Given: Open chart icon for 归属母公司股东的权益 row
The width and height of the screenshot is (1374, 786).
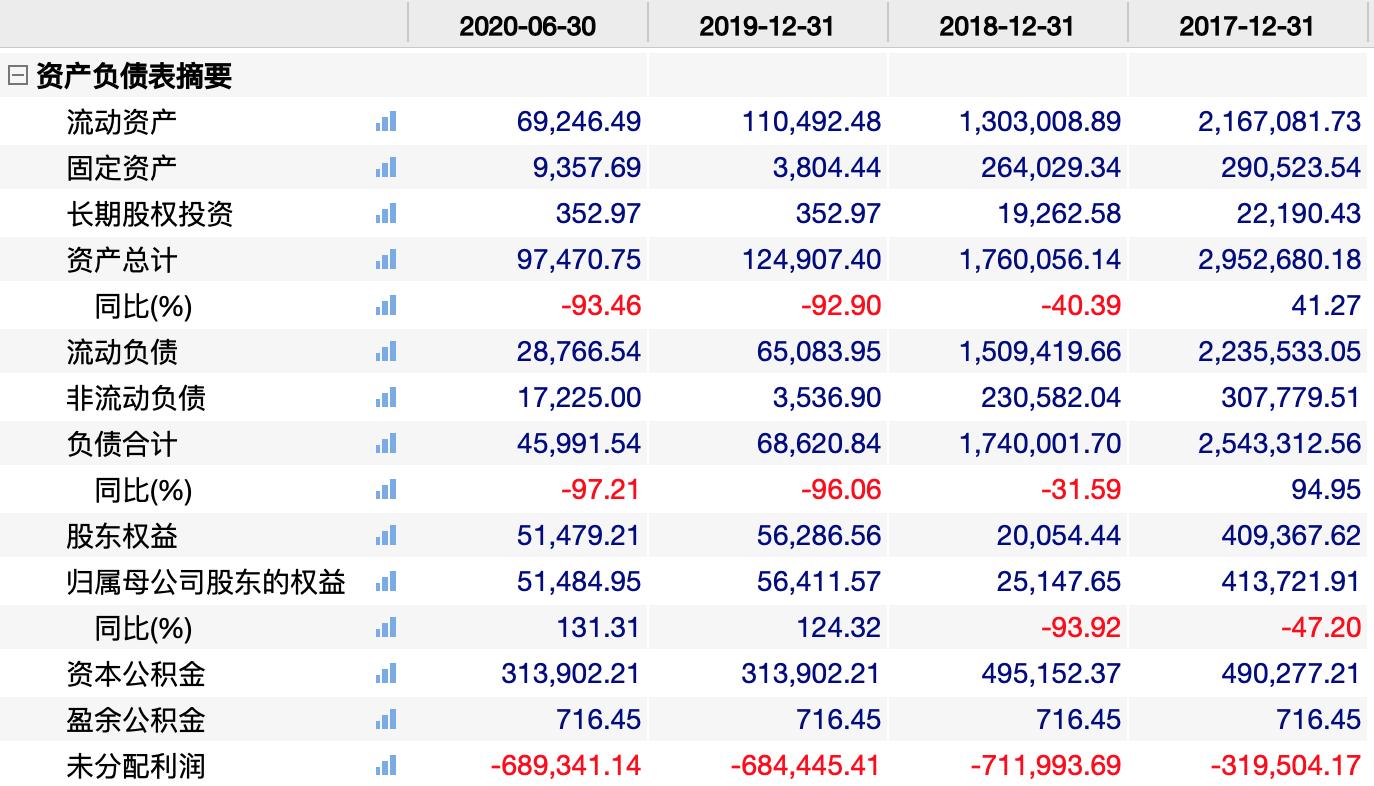Looking at the screenshot, I should (x=386, y=582).
